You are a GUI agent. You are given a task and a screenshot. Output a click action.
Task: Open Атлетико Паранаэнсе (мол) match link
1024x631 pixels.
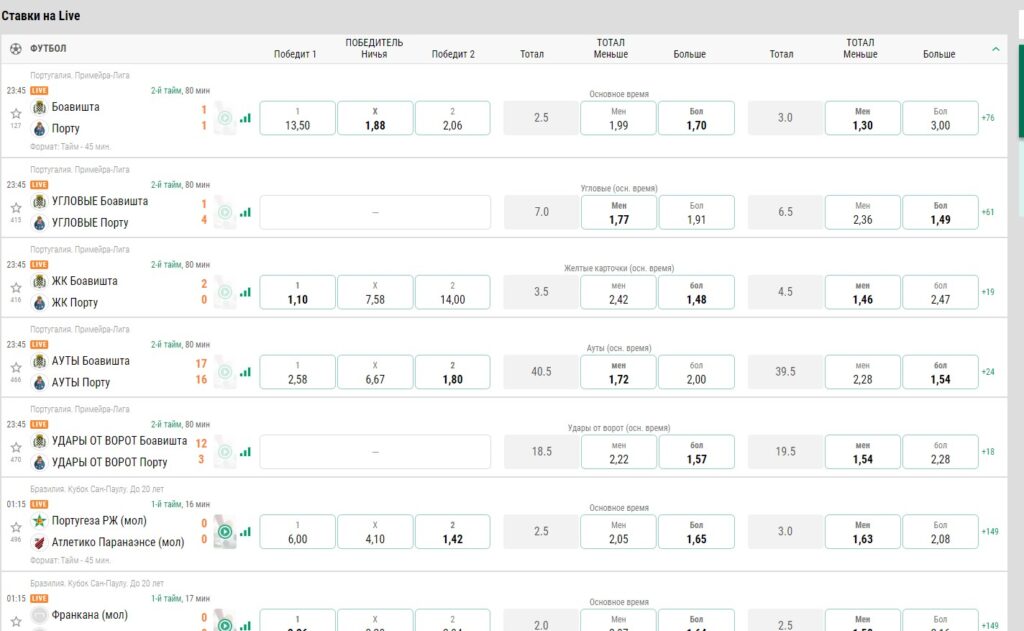click(x=118, y=542)
